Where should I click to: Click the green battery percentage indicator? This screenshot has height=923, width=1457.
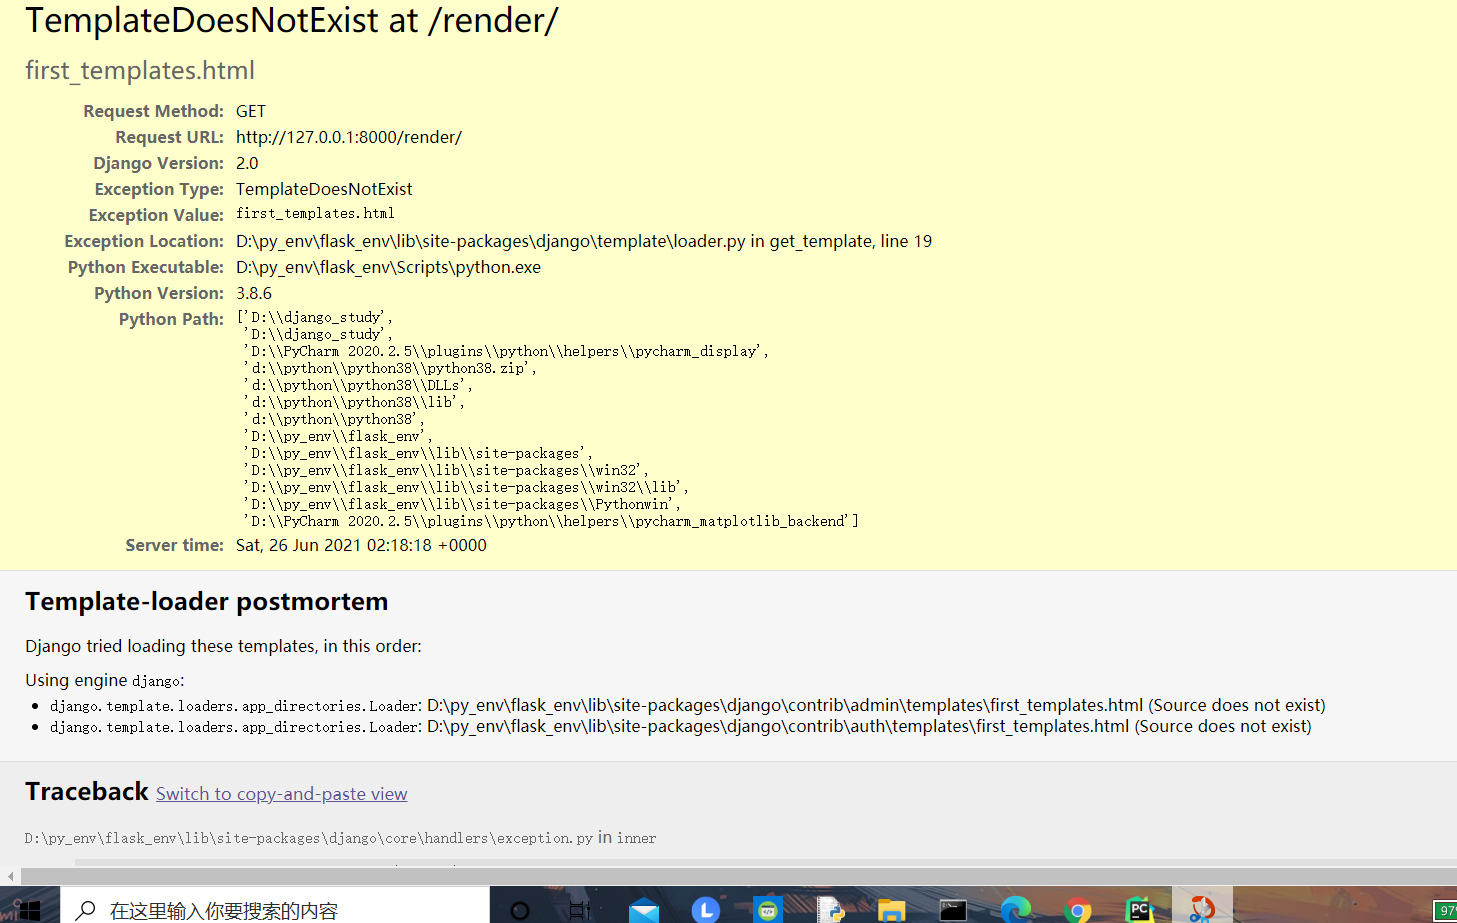point(1446,910)
